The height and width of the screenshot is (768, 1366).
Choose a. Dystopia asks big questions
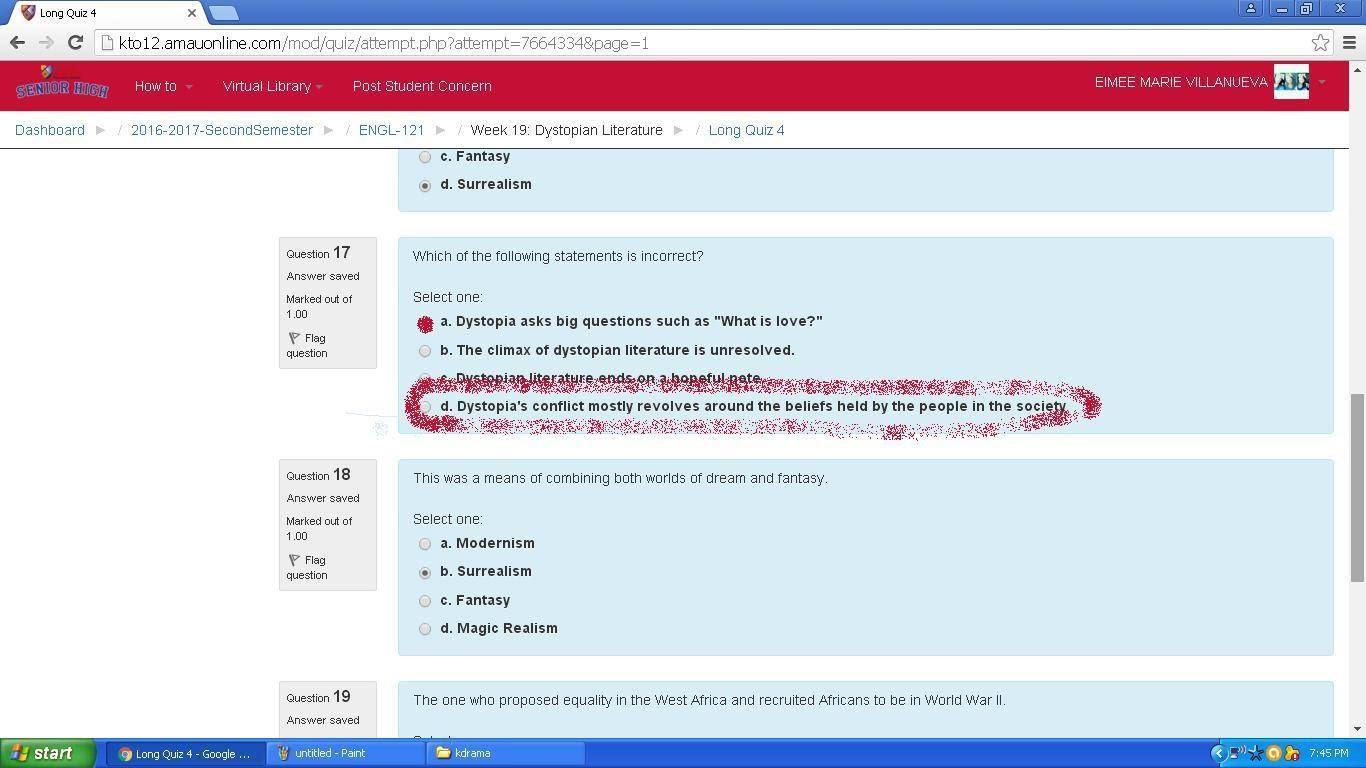coord(425,323)
